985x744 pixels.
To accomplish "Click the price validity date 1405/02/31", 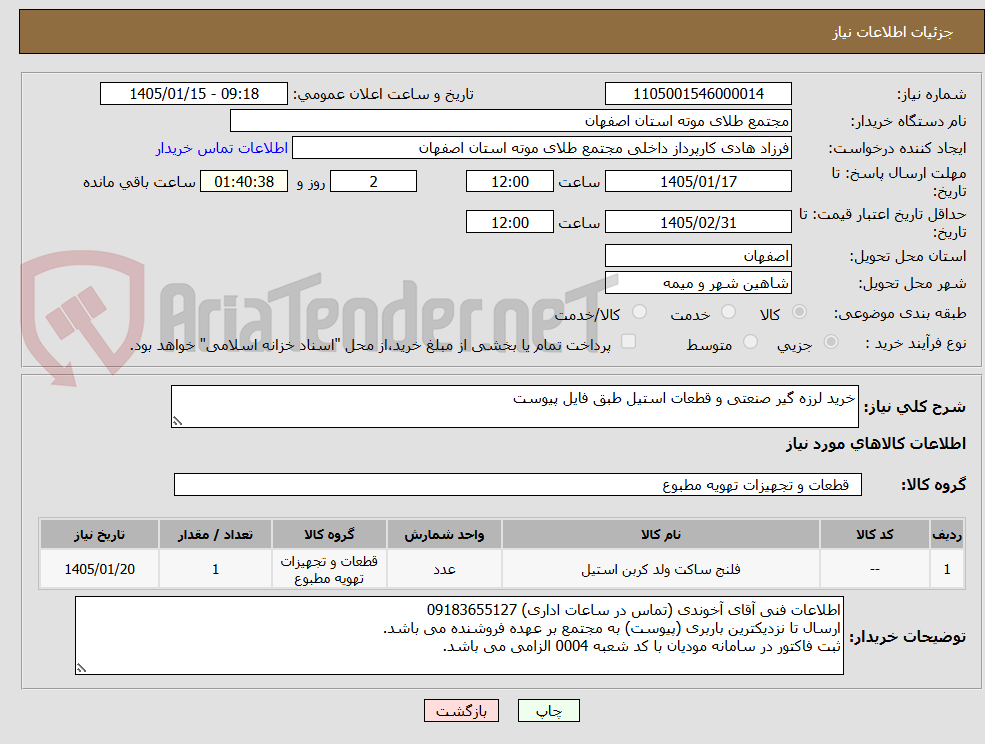I will pos(698,222).
